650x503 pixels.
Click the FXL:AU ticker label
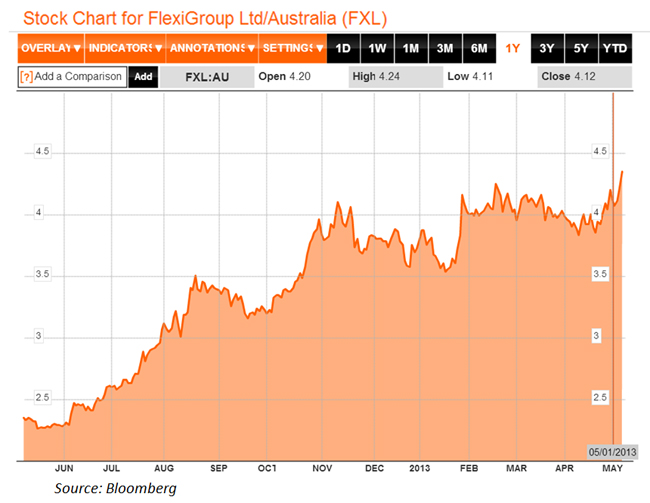(209, 76)
